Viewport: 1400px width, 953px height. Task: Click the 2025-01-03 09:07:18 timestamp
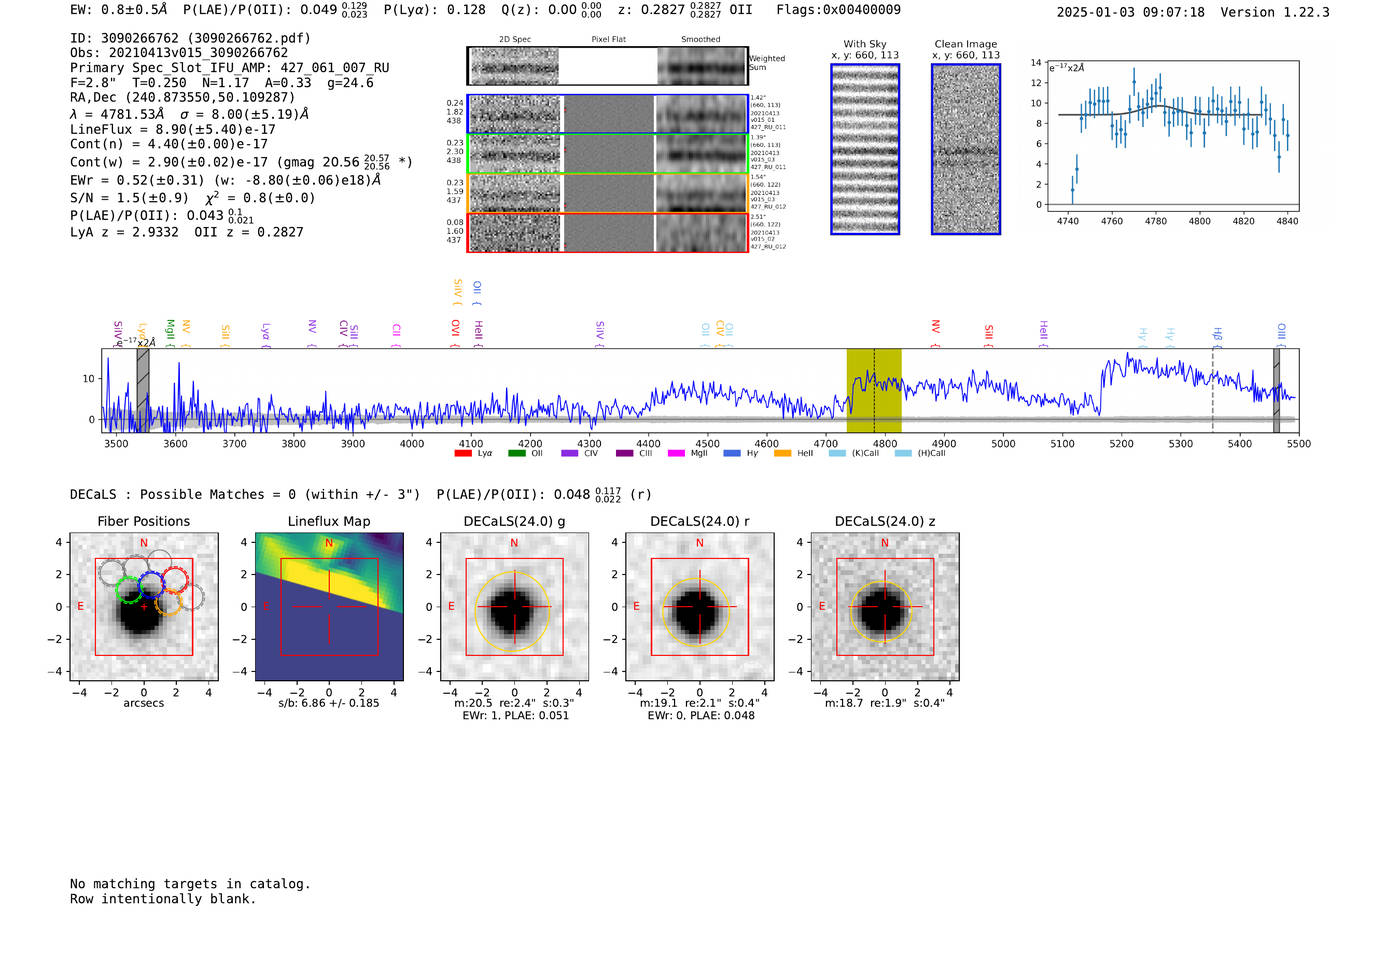(x=1131, y=12)
